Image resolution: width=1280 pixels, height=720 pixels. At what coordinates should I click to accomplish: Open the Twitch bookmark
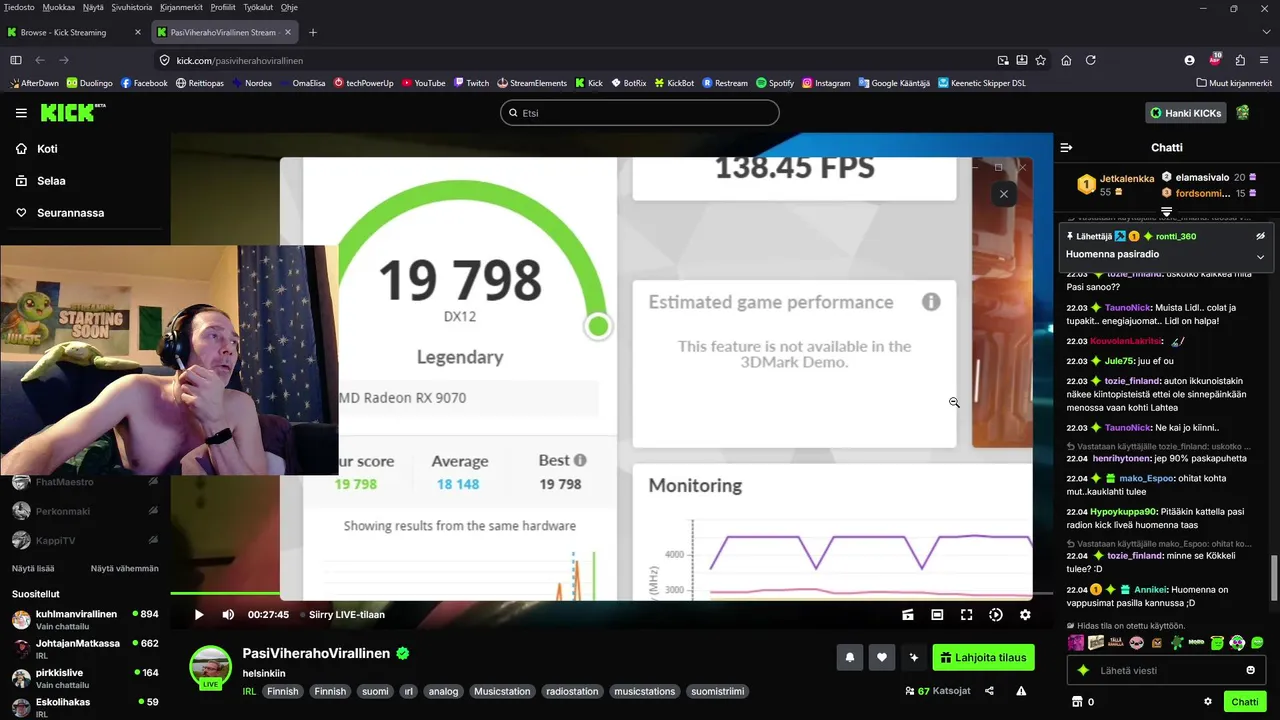[x=471, y=83]
